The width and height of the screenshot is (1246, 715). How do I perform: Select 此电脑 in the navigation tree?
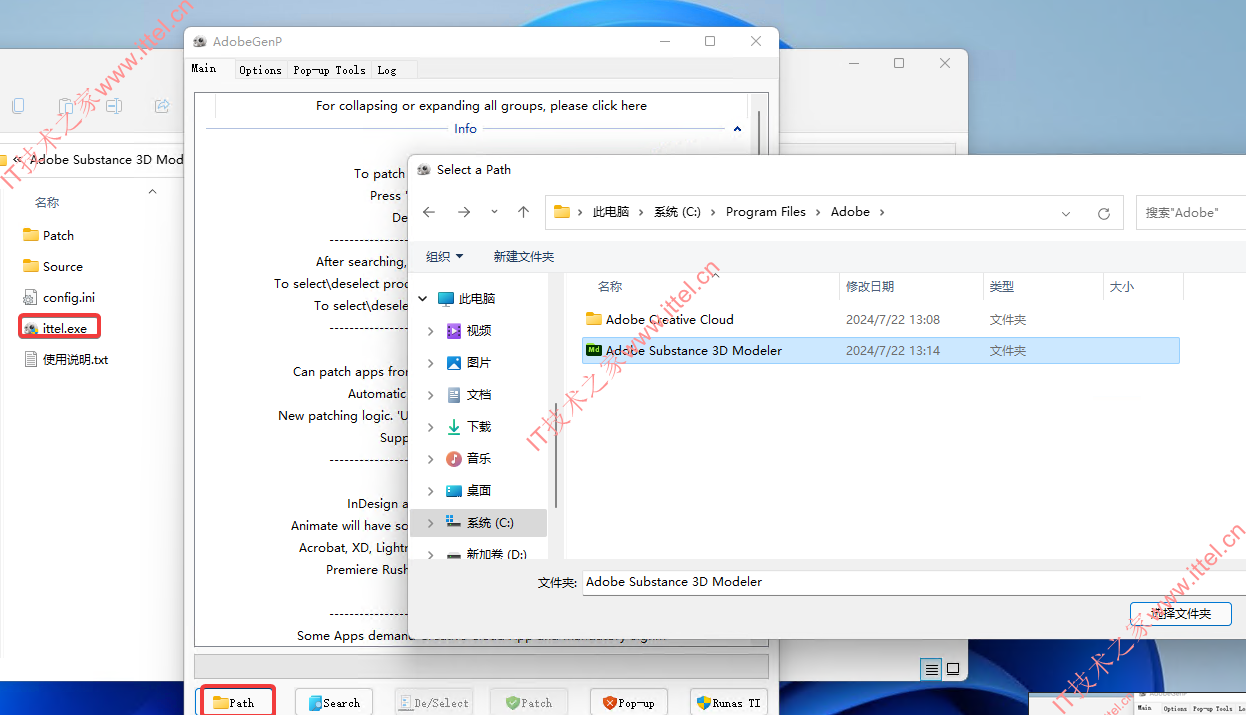click(x=477, y=298)
